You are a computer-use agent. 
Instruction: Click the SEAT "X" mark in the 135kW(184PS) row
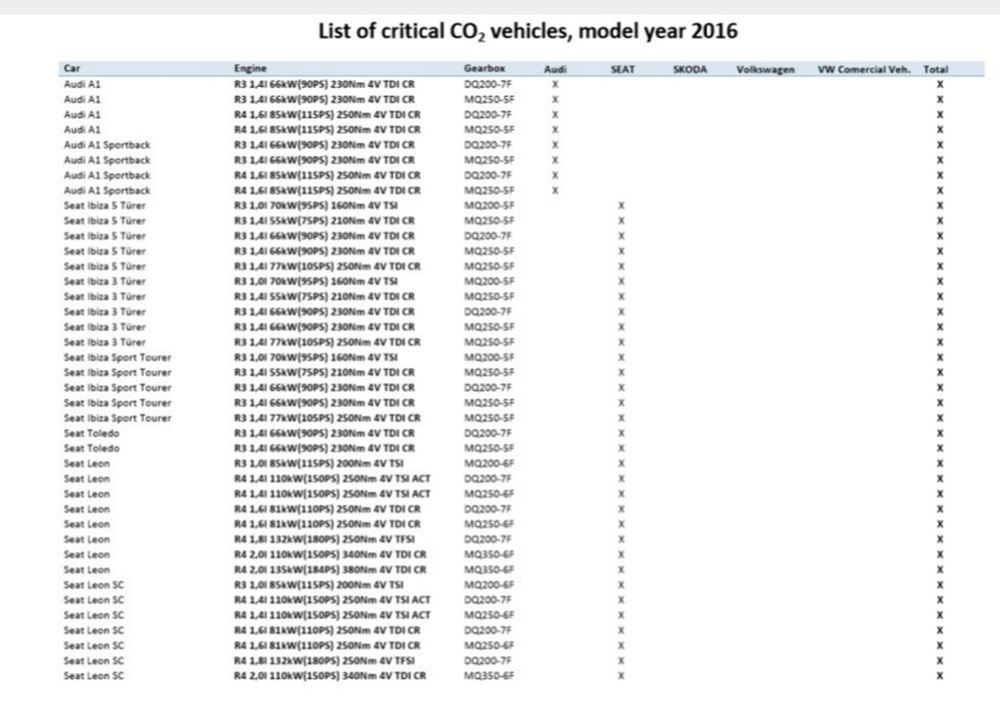point(621,570)
